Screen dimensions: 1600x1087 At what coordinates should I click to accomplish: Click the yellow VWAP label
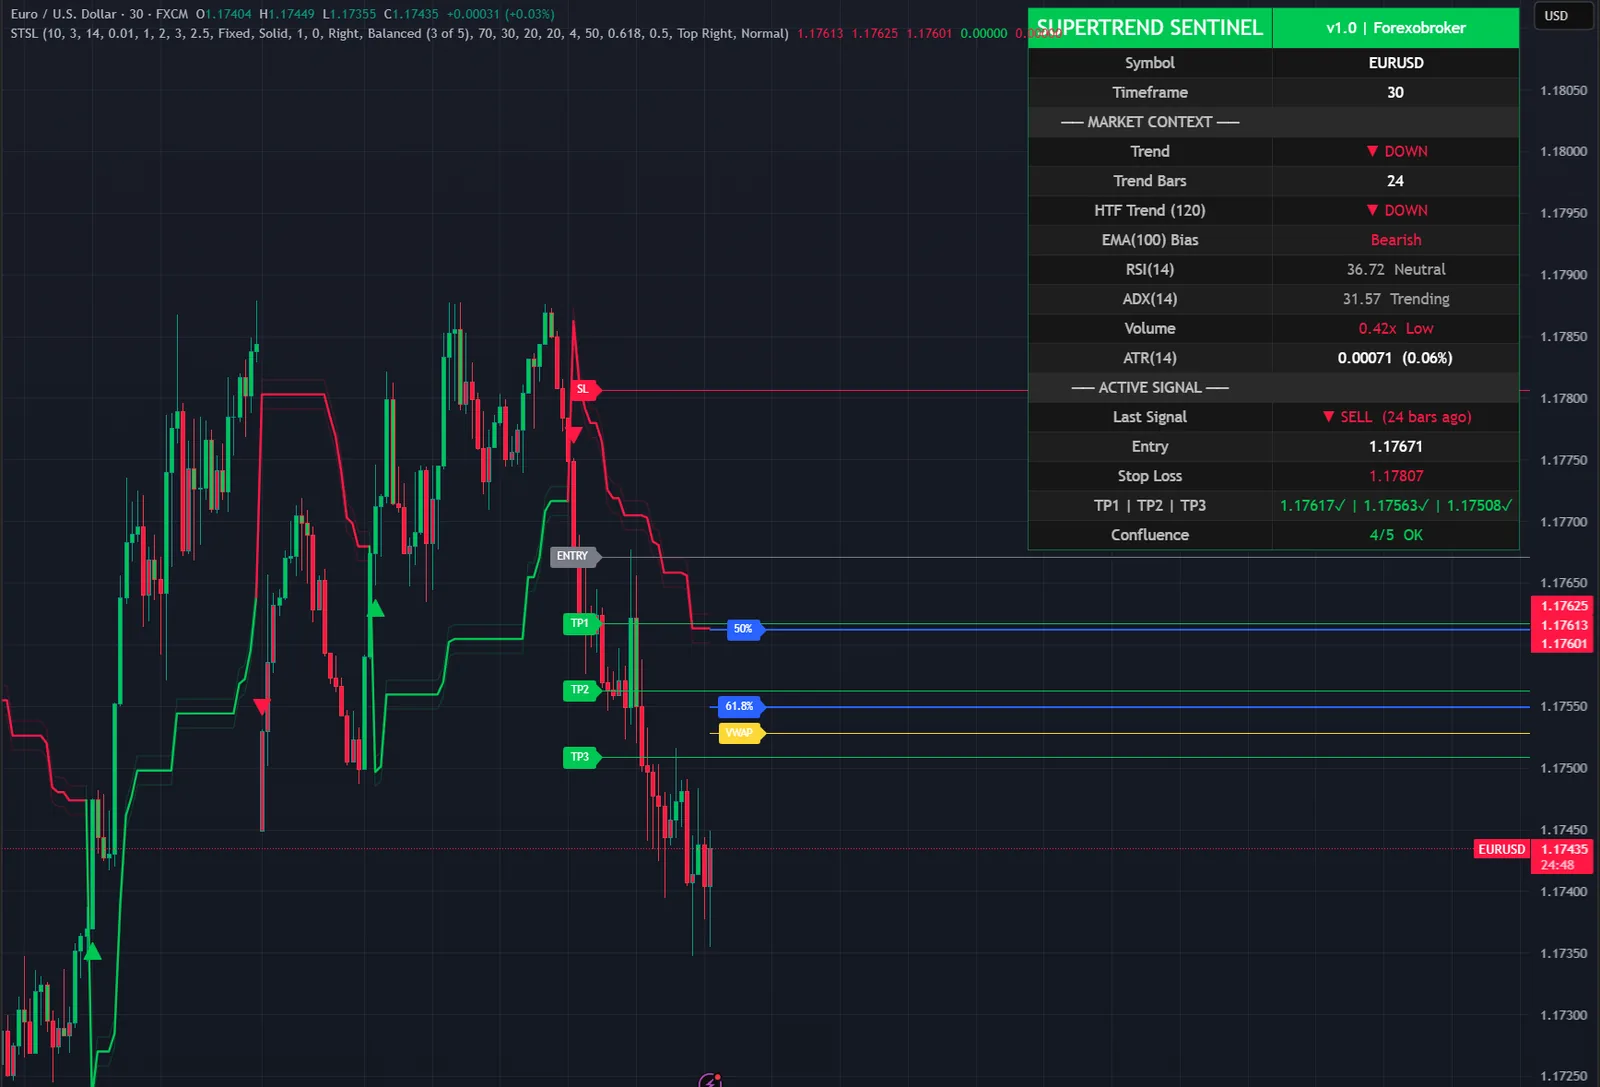click(x=742, y=734)
